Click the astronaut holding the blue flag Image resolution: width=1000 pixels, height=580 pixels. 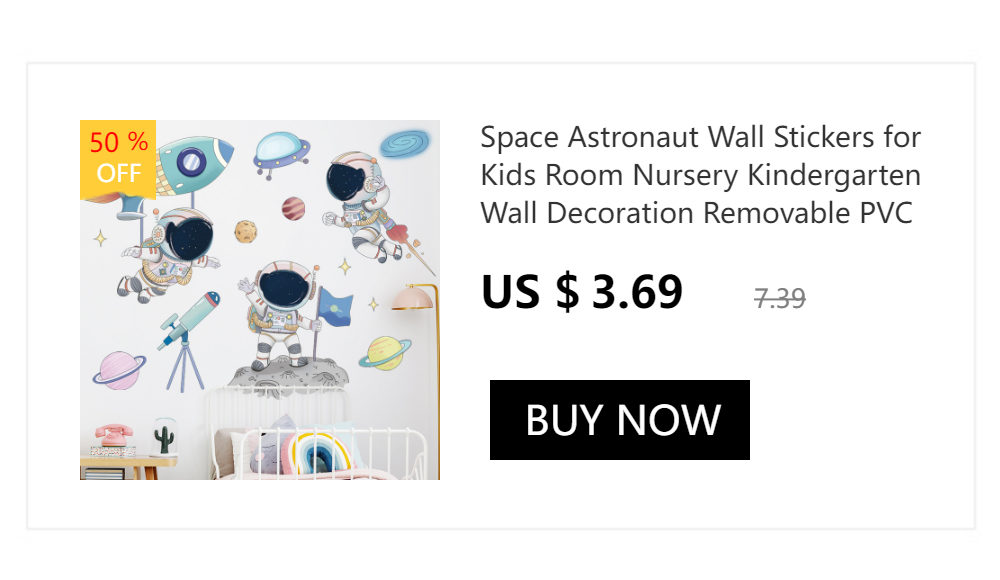[286, 315]
